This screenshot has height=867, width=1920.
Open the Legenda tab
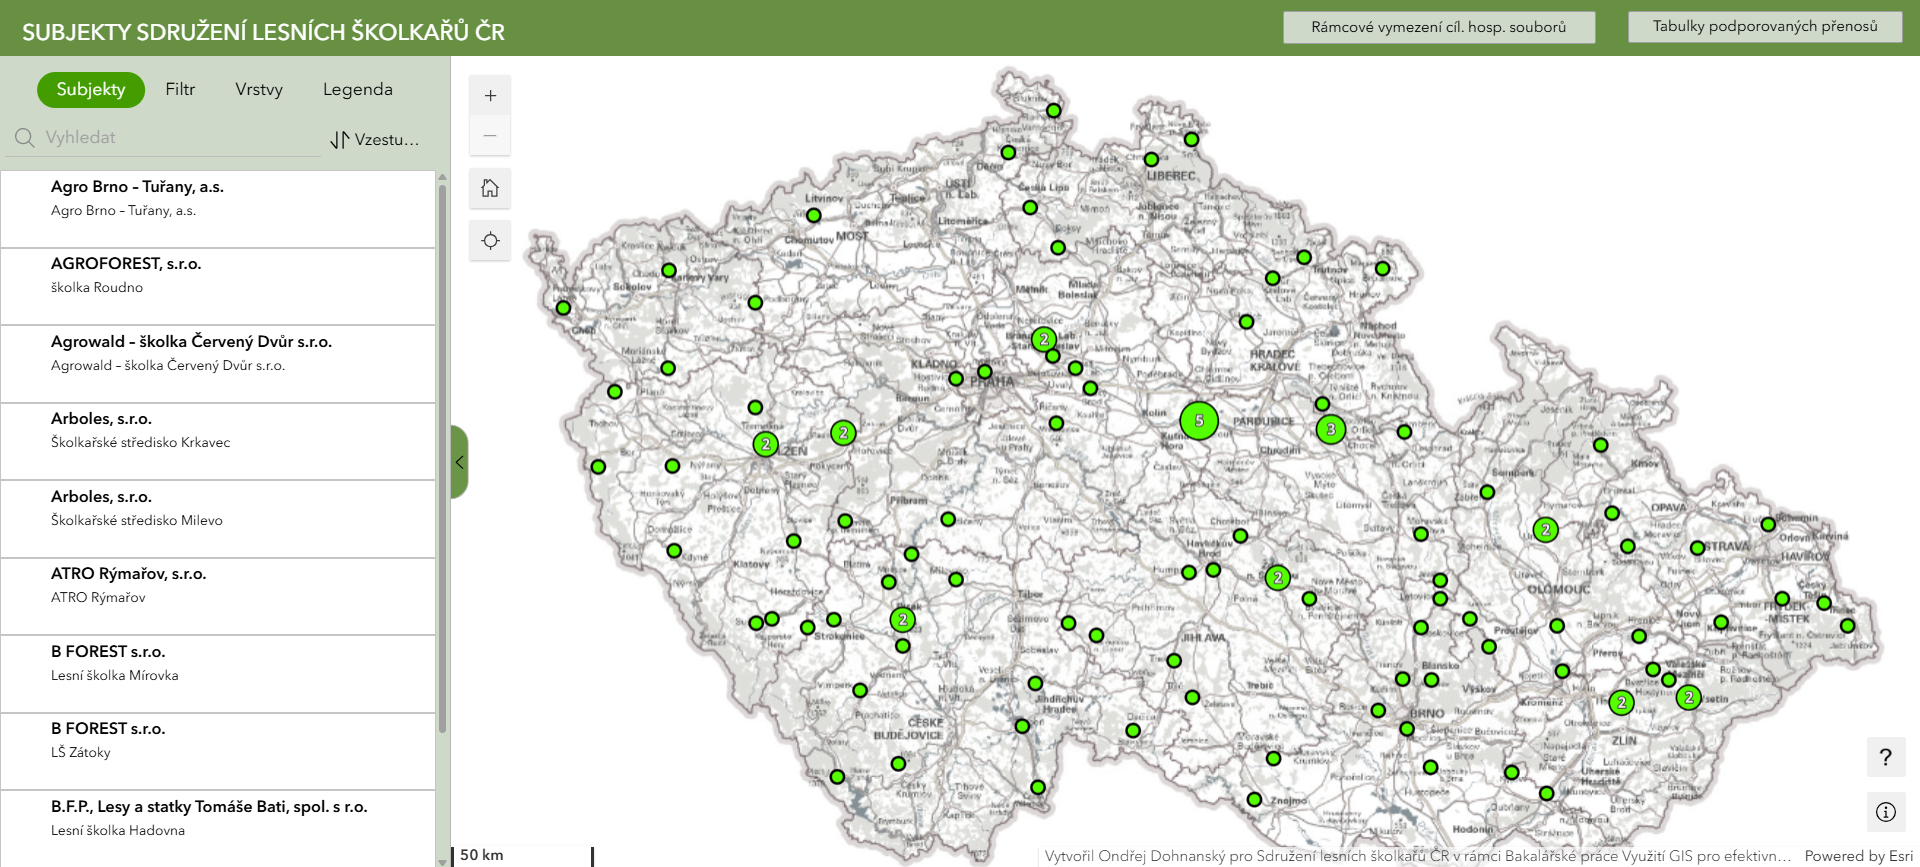click(x=357, y=90)
